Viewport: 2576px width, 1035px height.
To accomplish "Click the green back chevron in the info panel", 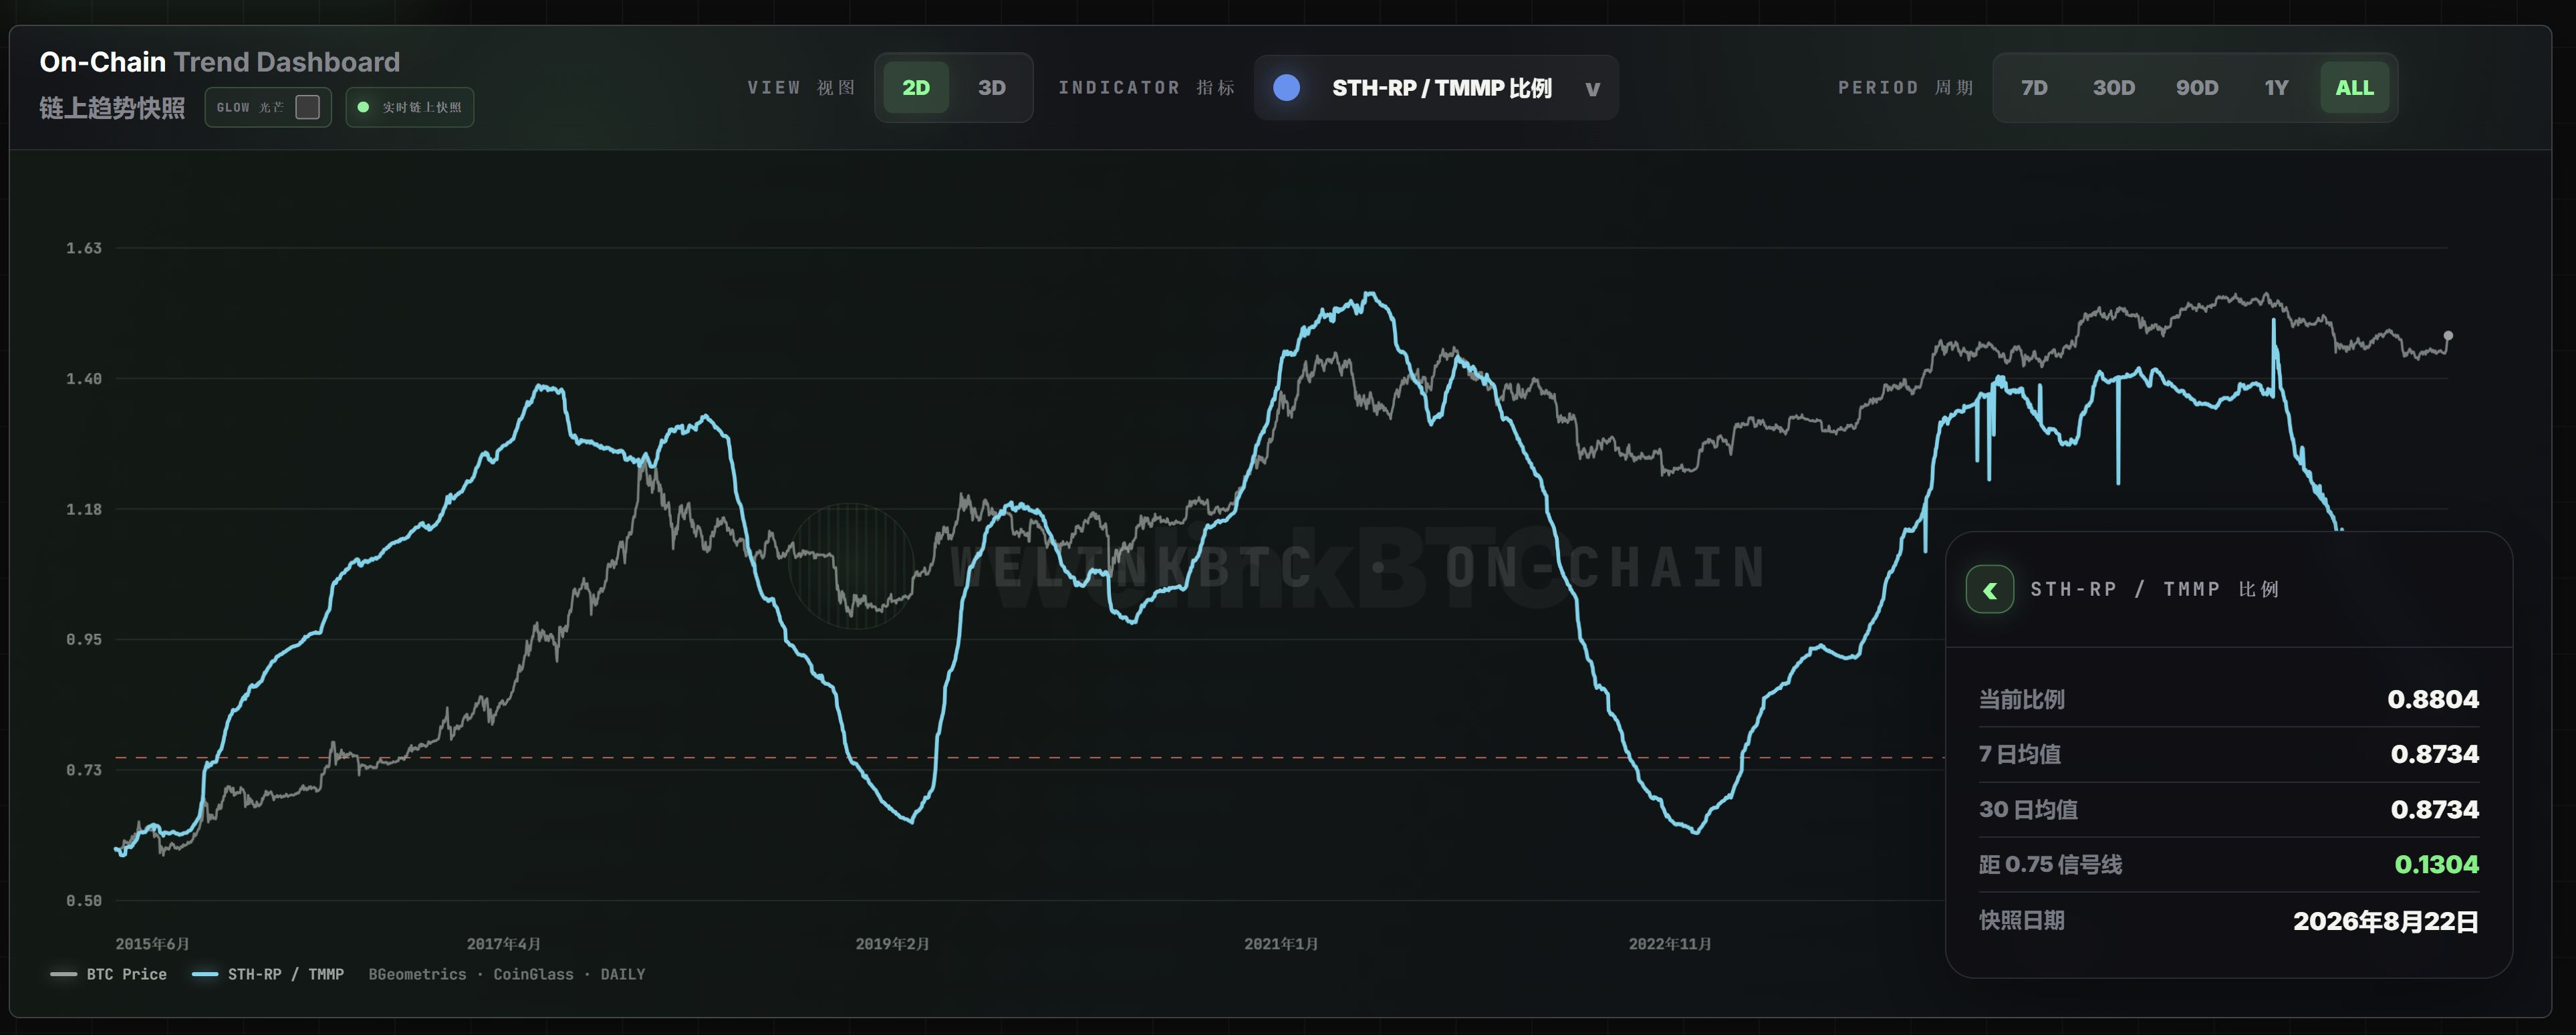I will [1989, 590].
